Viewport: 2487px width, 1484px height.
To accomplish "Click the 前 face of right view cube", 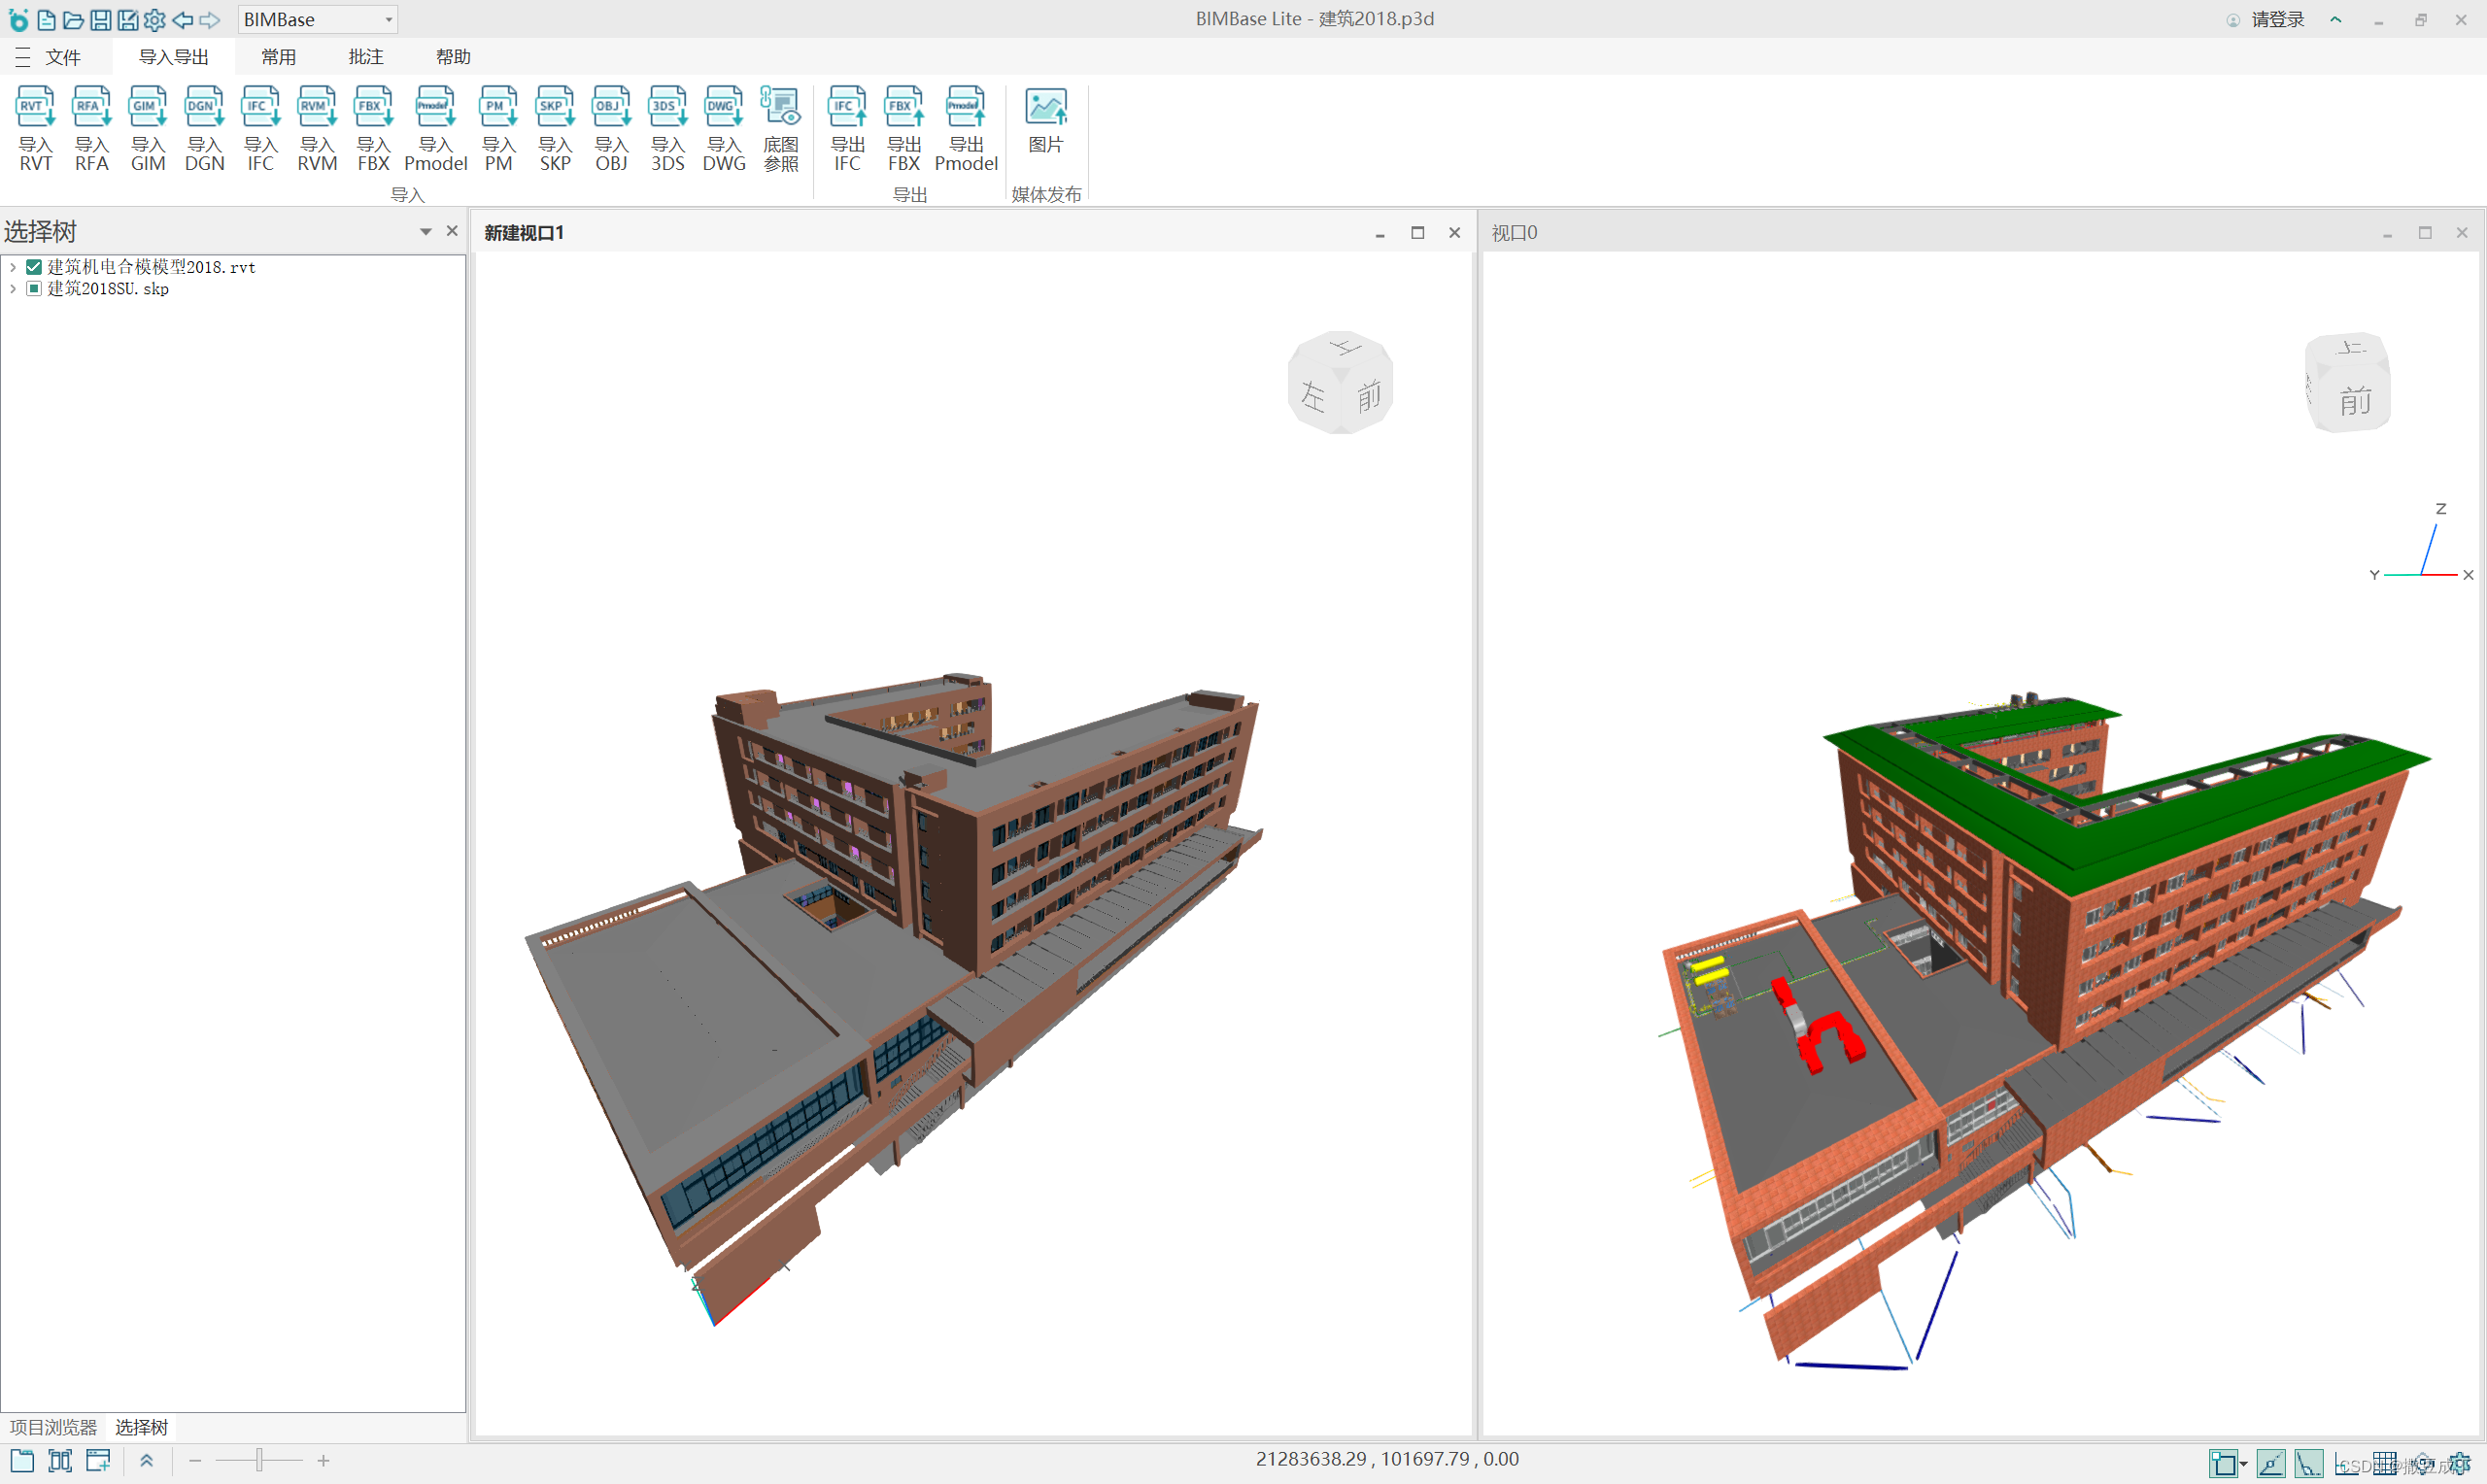I will tap(2354, 401).
